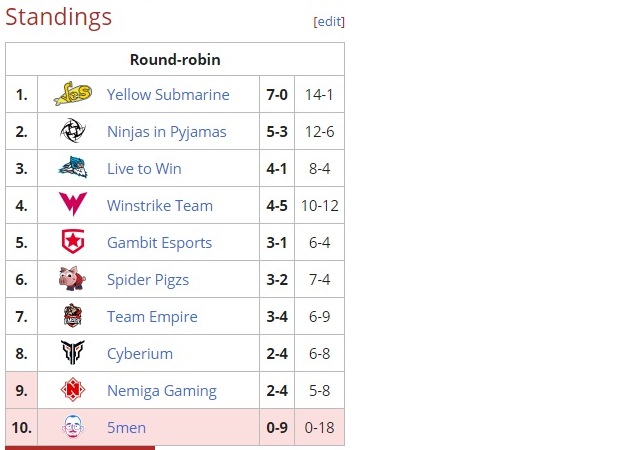This screenshot has width=617, height=450.
Task: Go to the Winstrike Team page
Action: click(160, 206)
